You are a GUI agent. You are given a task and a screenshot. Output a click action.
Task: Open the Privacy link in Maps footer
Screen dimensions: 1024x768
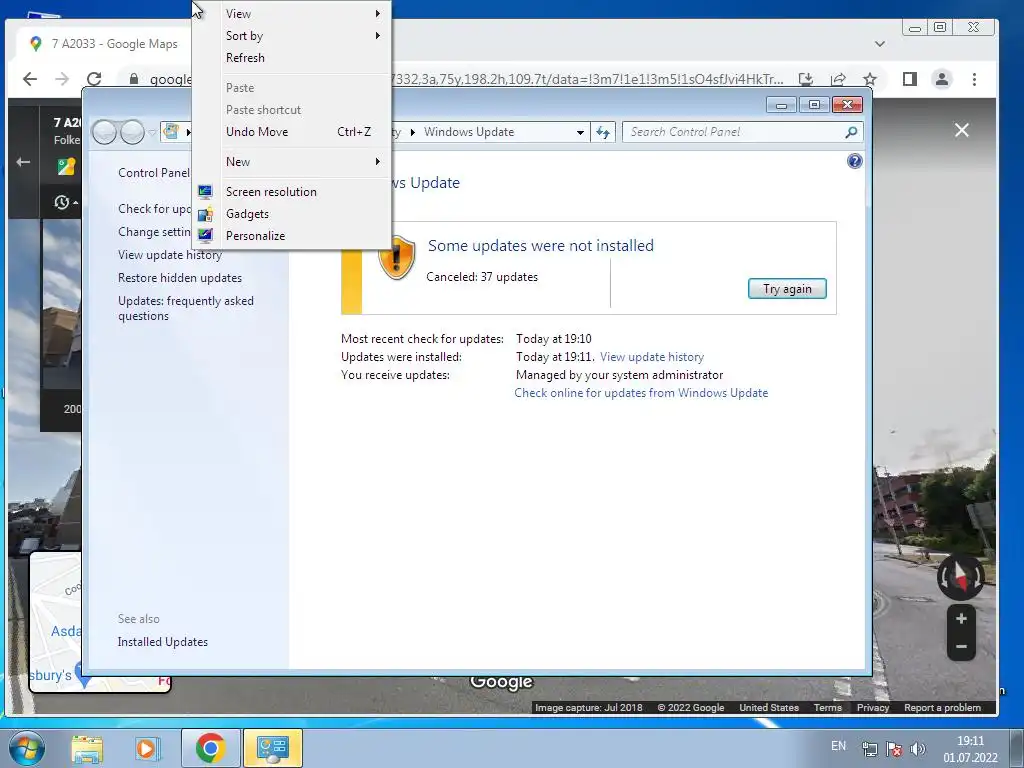pyautogui.click(x=872, y=707)
